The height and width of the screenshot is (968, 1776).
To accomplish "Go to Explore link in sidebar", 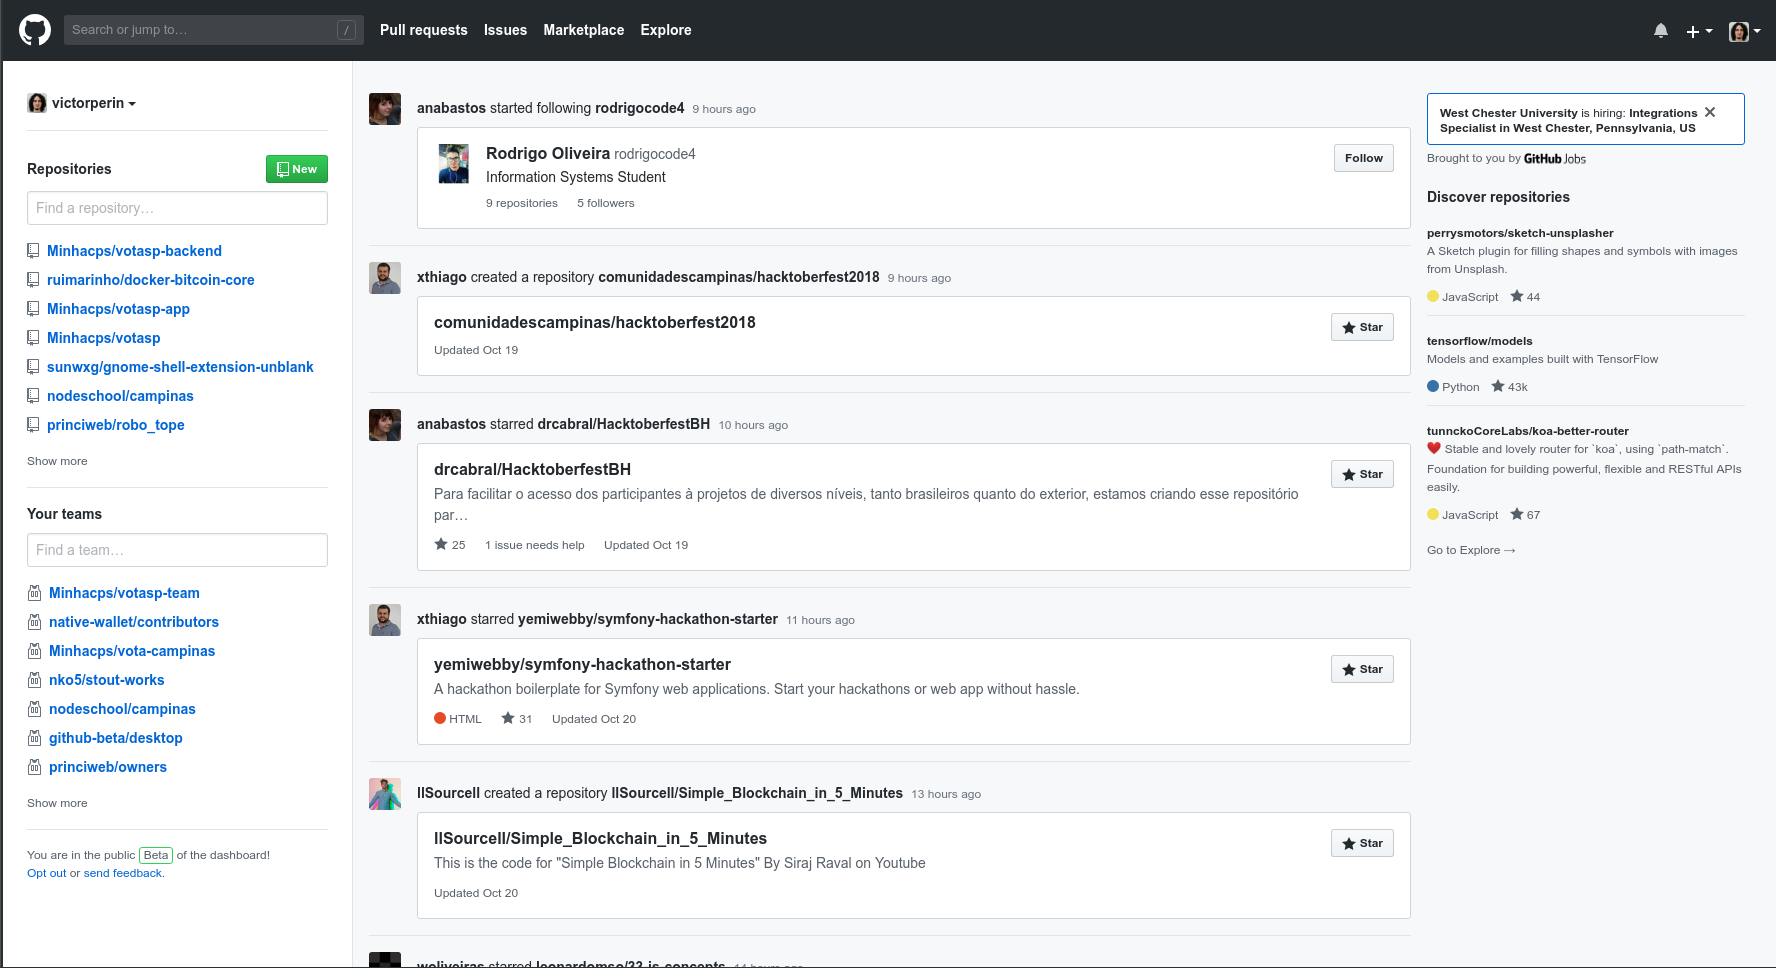I will (1471, 550).
